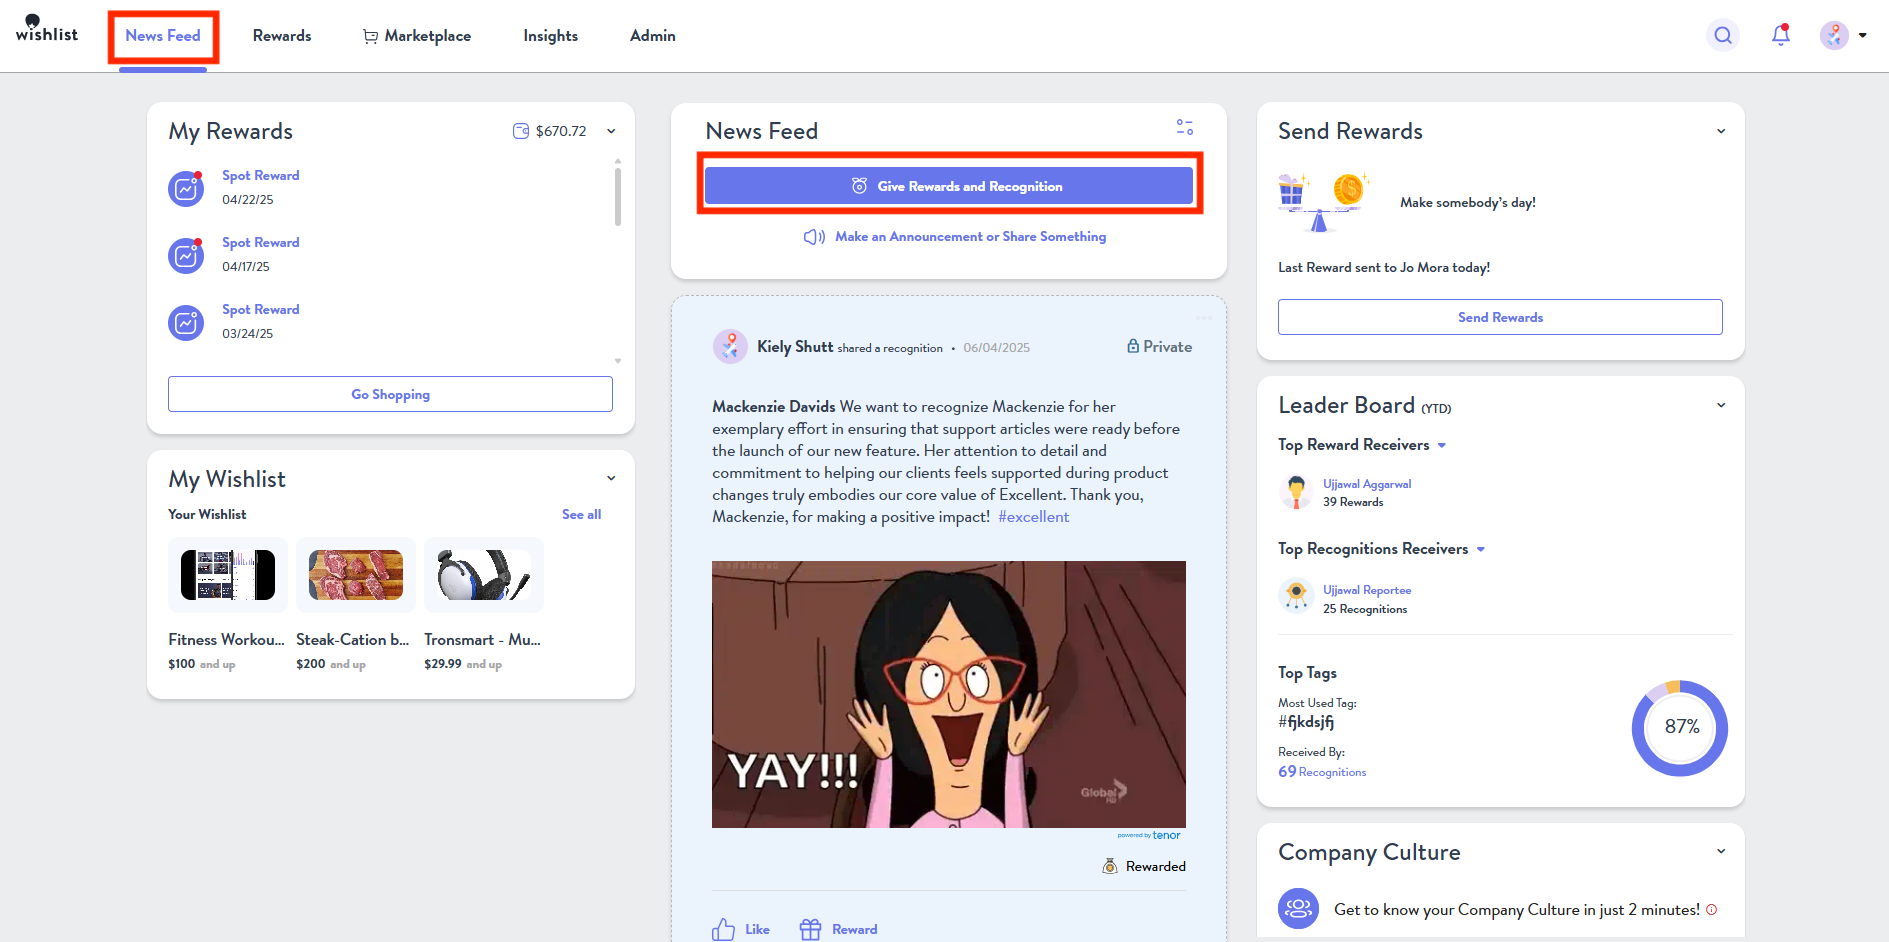Click the megaphone announcement icon
This screenshot has height=942, width=1889.
(x=814, y=237)
